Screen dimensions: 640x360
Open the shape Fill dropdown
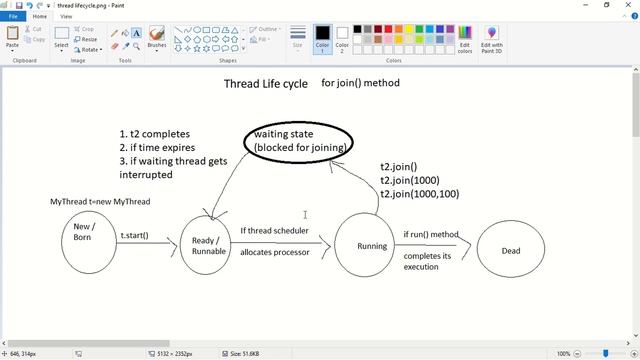[260, 39]
